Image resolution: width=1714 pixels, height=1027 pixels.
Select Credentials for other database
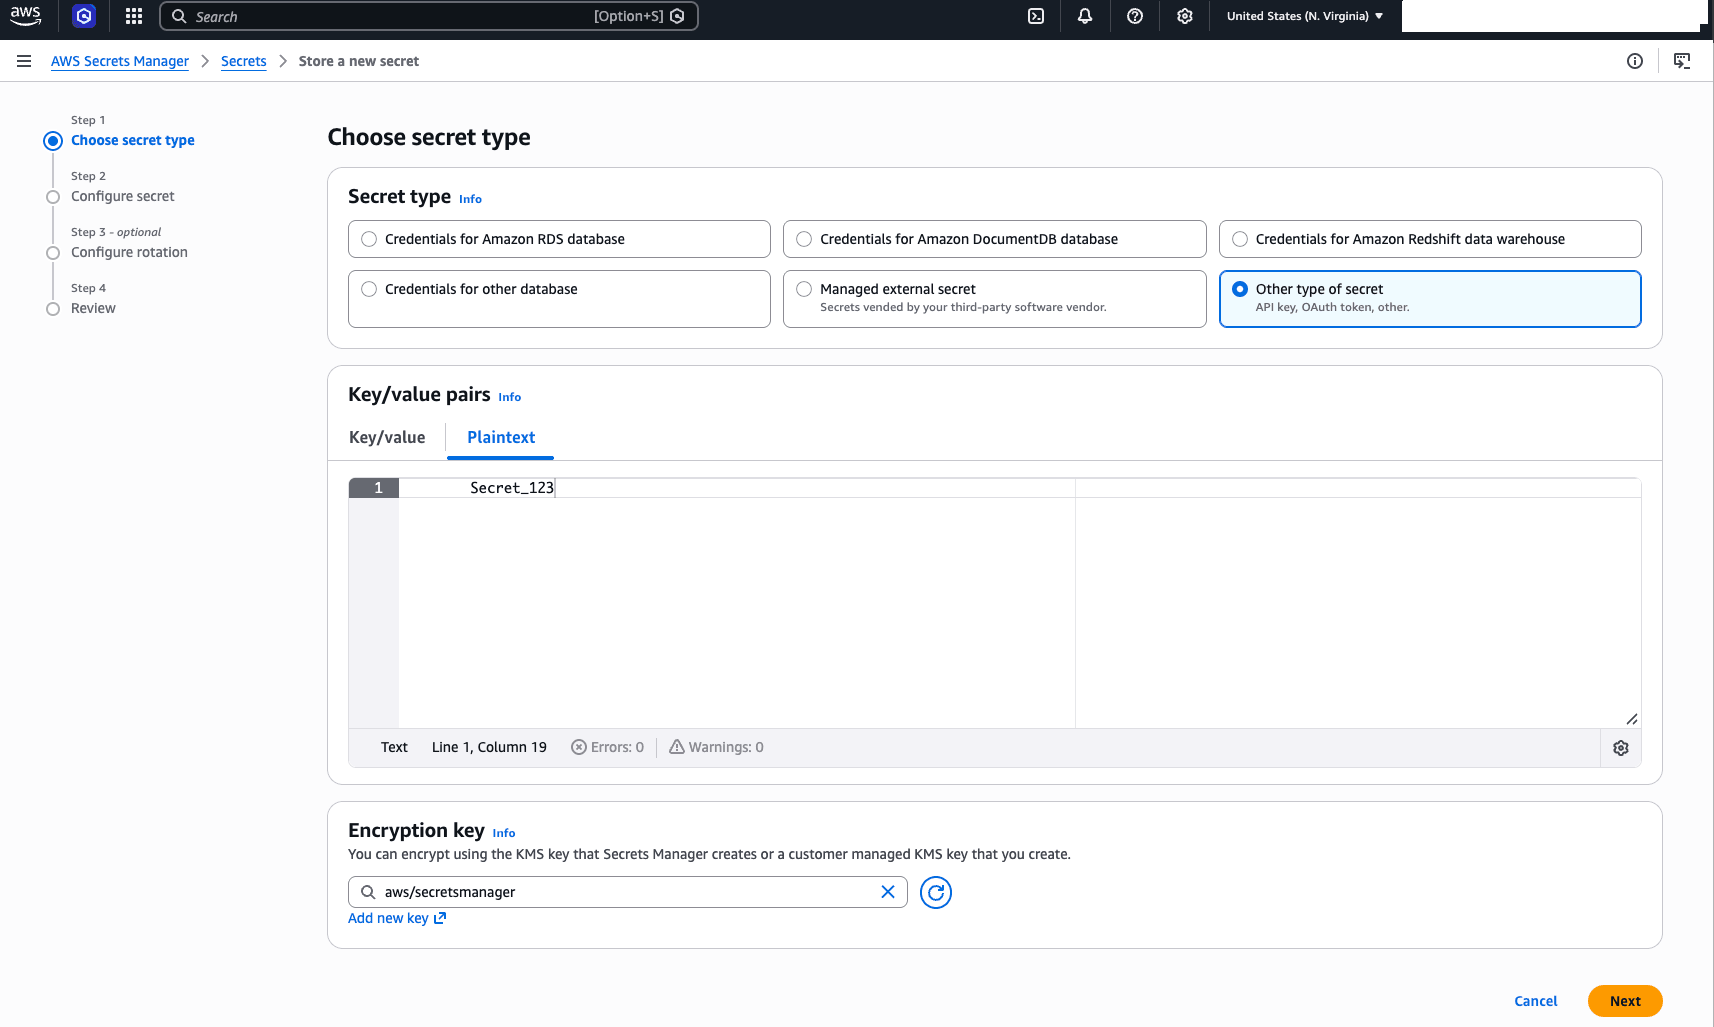point(559,299)
